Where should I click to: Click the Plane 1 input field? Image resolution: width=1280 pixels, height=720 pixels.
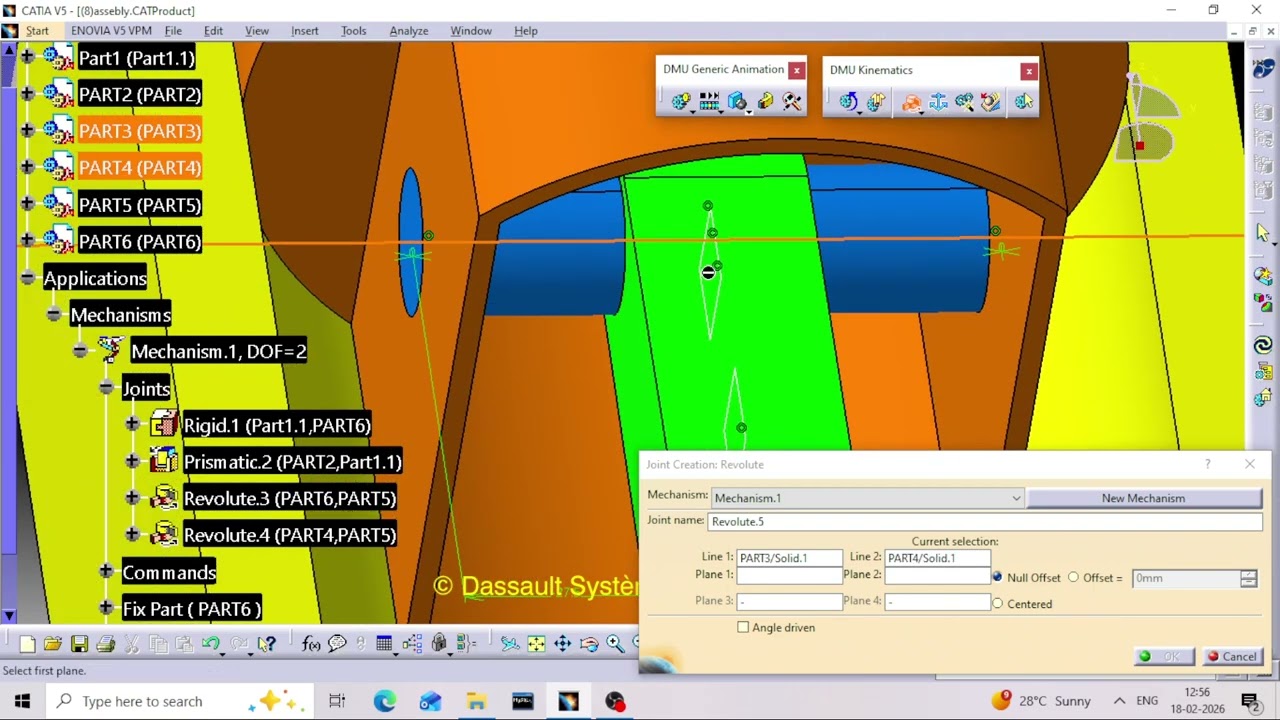(x=789, y=575)
